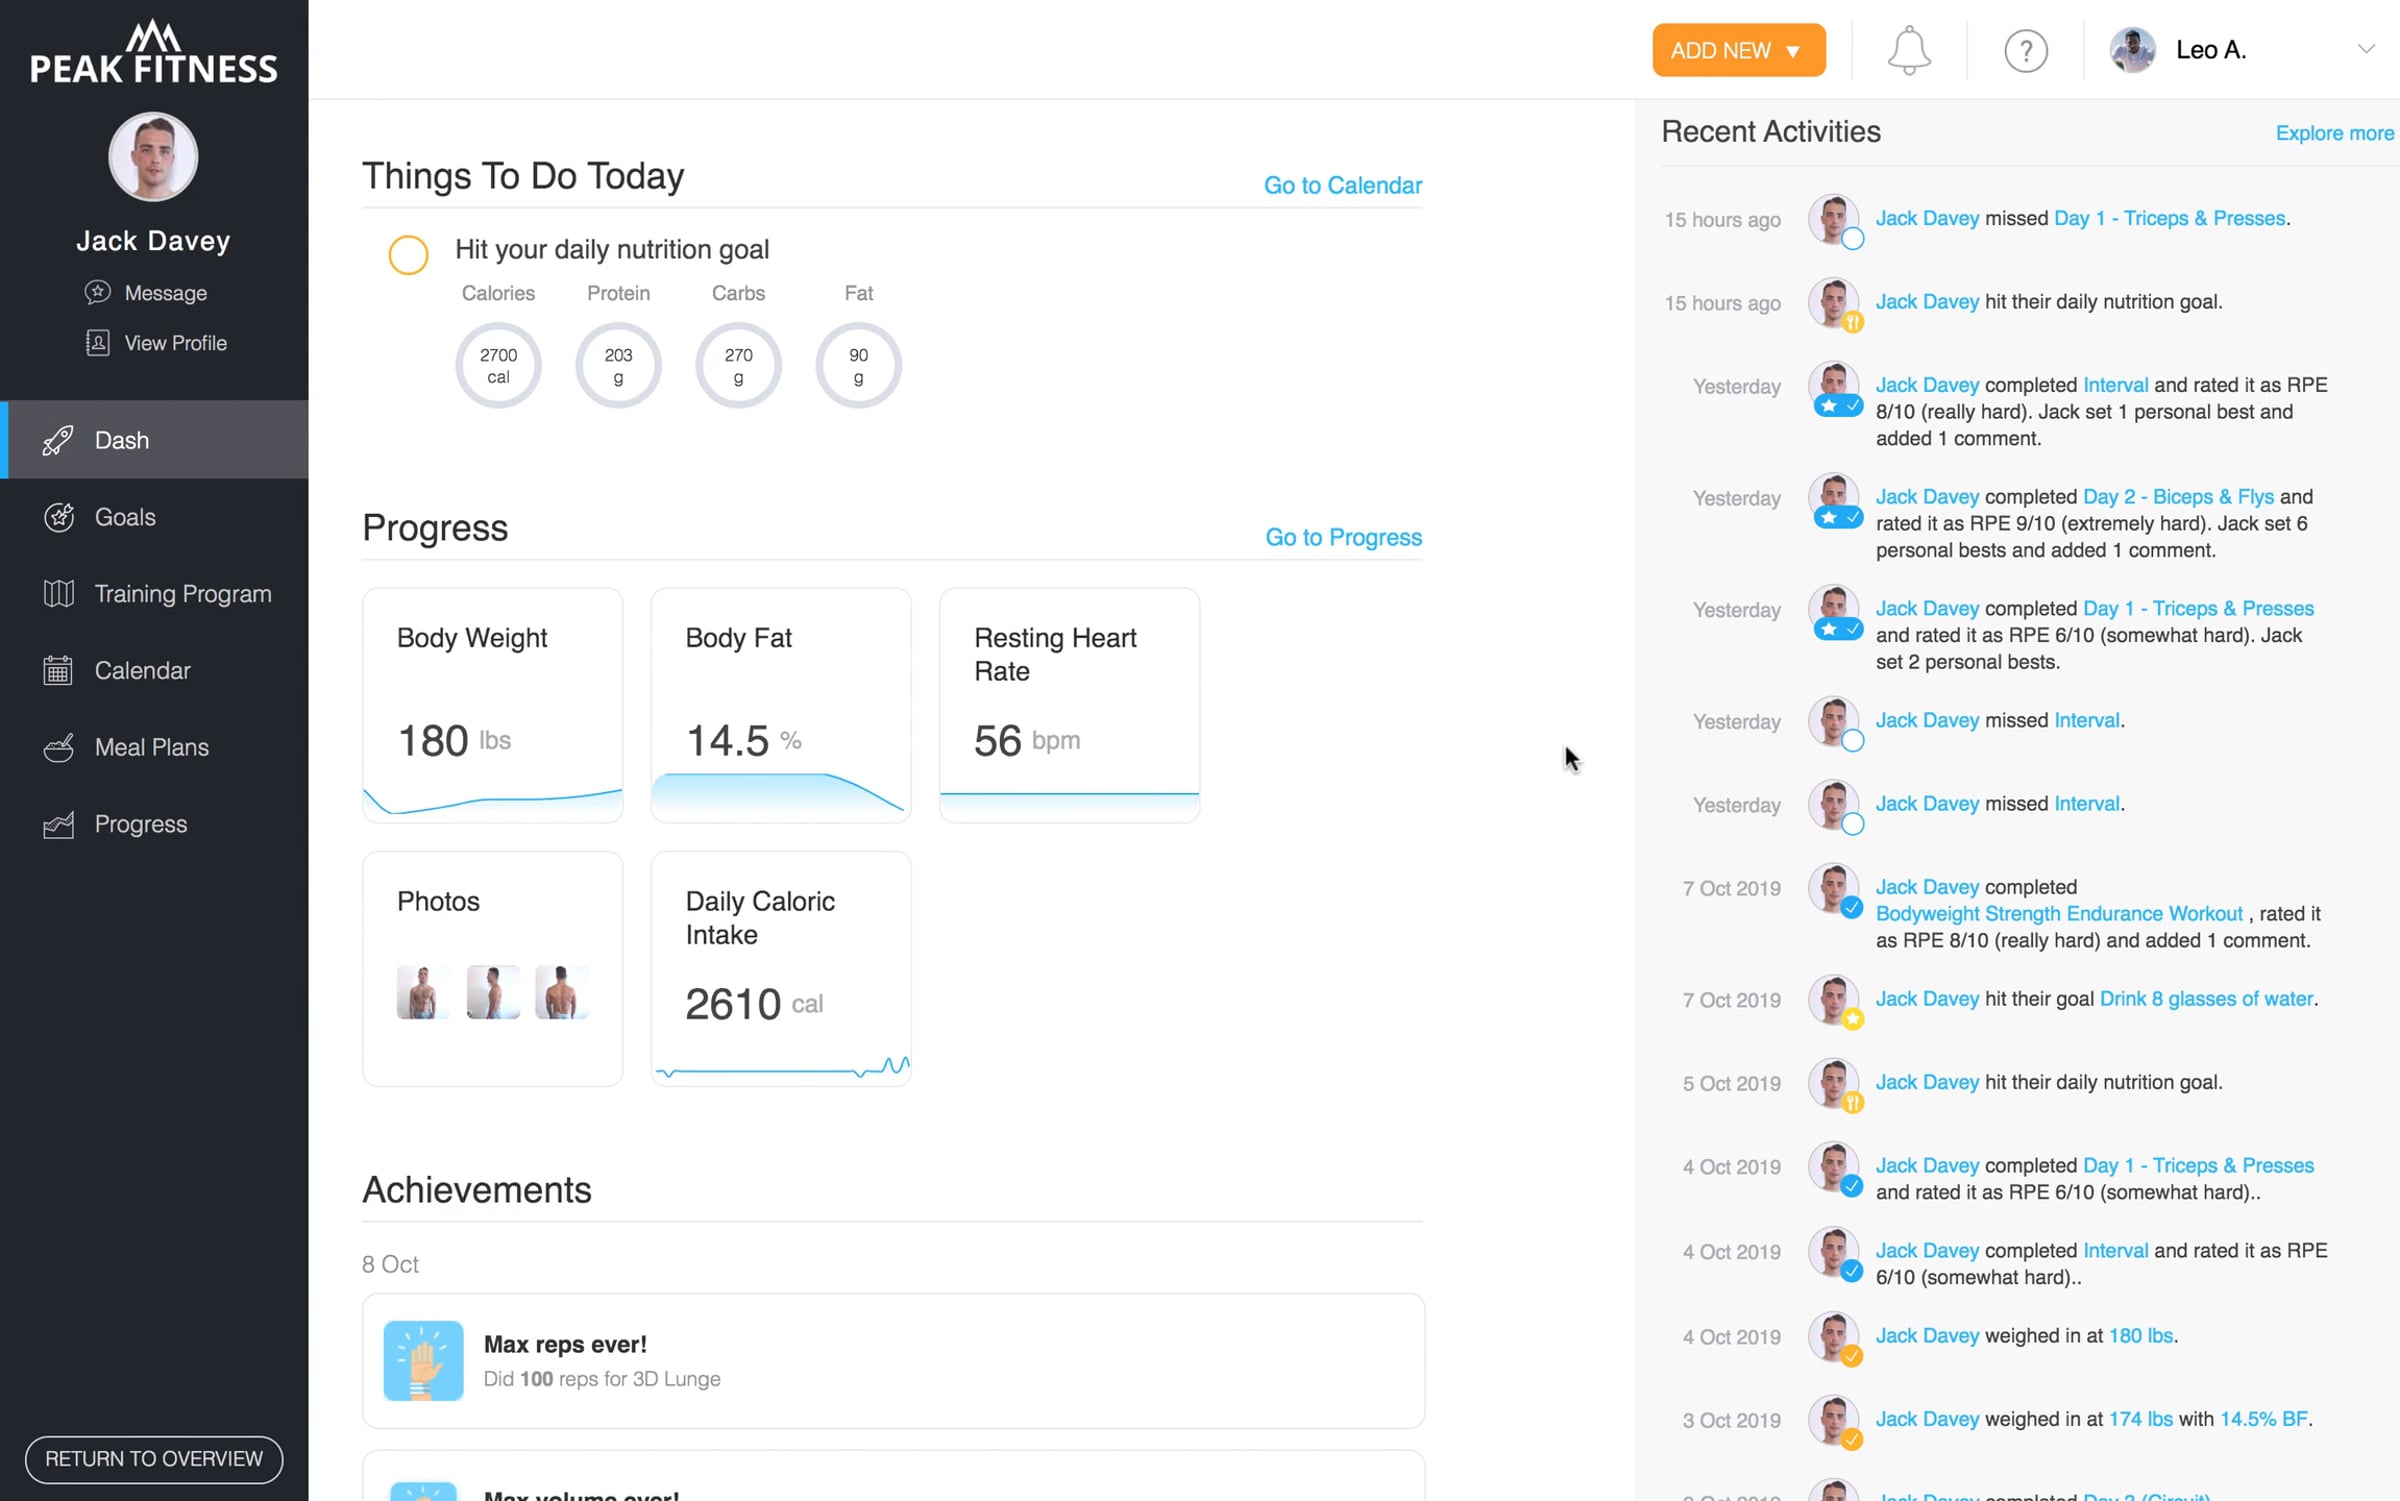Click the Explore more link
Image resolution: width=2400 pixels, height=1501 pixels.
click(2333, 133)
